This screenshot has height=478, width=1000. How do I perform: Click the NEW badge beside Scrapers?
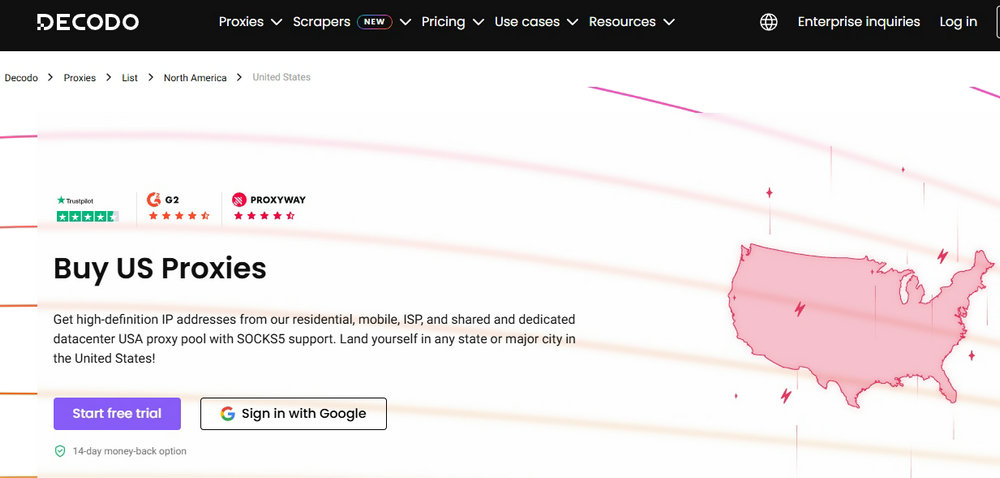pos(374,22)
